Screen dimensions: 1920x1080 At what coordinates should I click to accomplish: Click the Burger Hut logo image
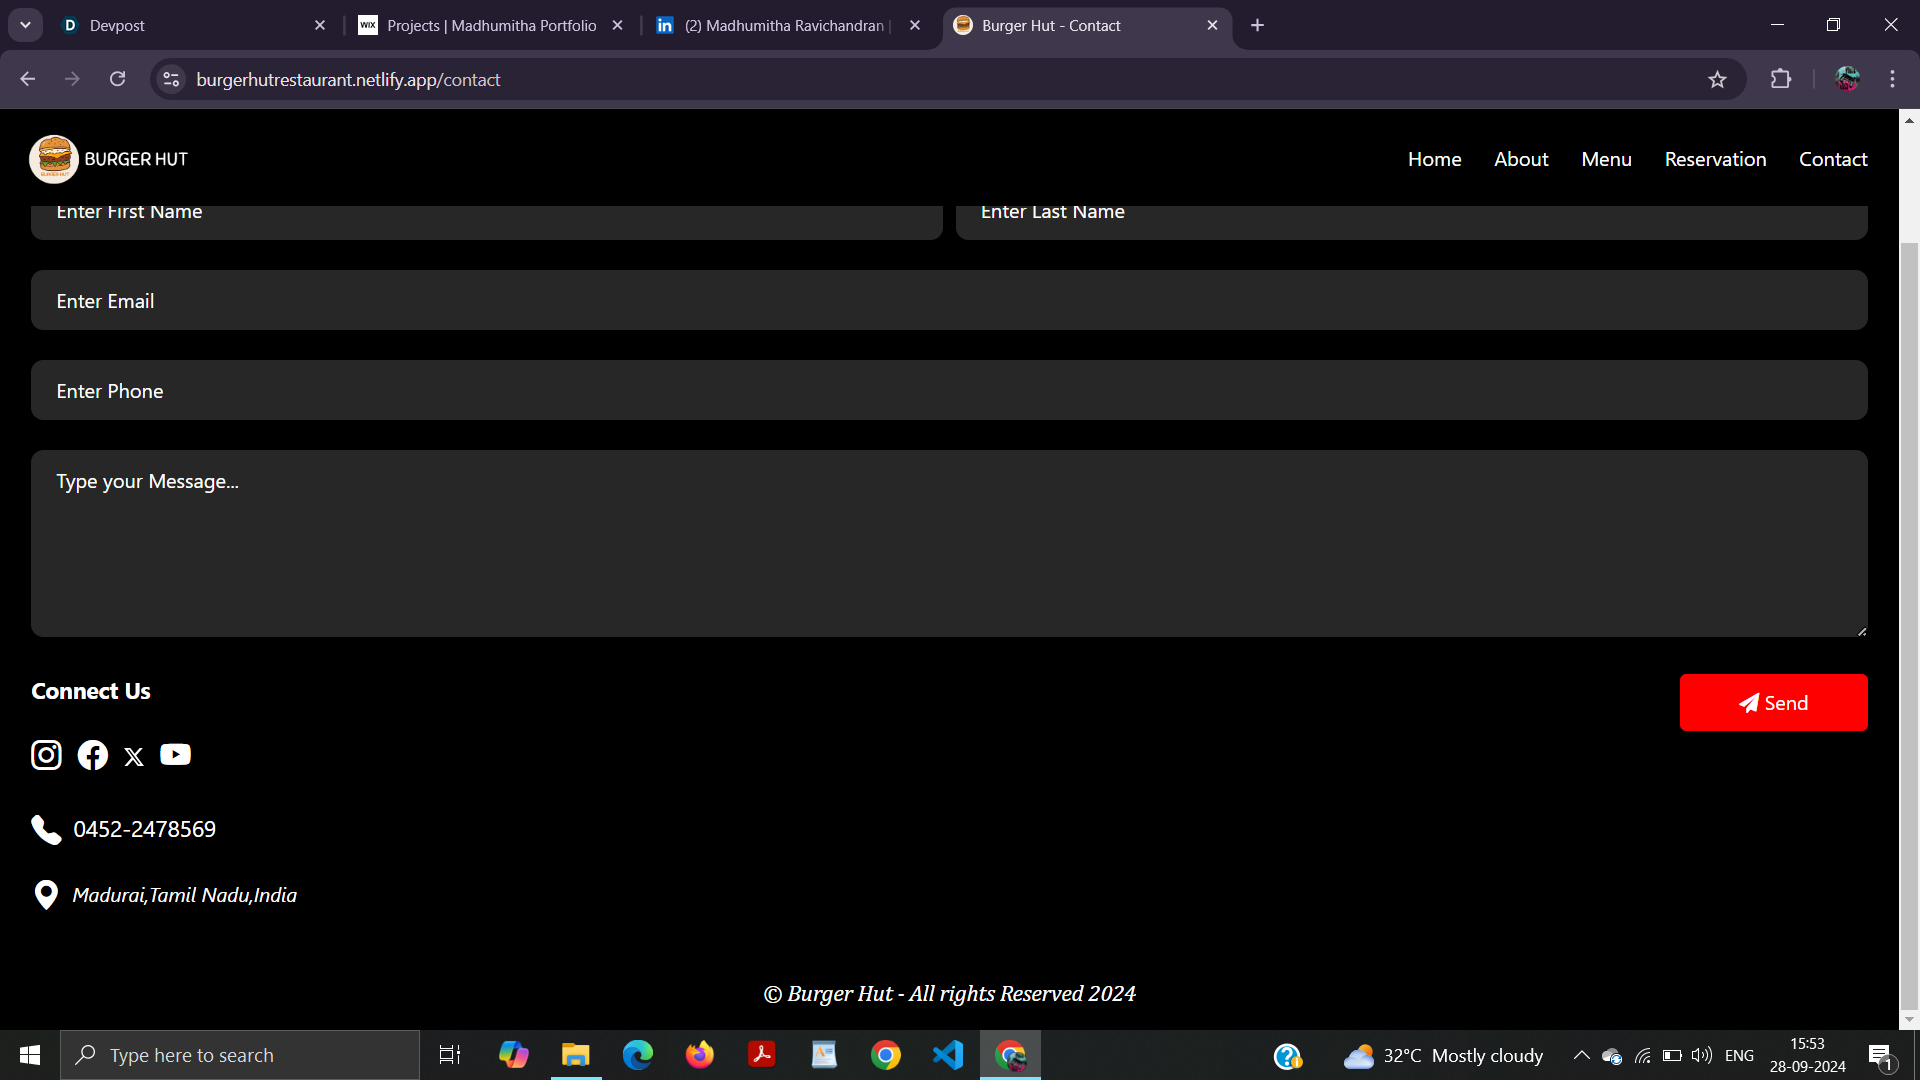pyautogui.click(x=54, y=159)
